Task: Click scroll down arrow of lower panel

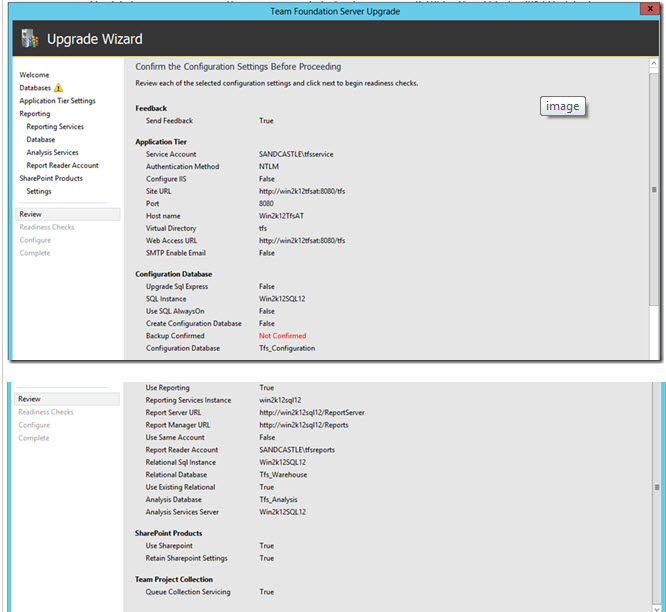Action: click(657, 608)
